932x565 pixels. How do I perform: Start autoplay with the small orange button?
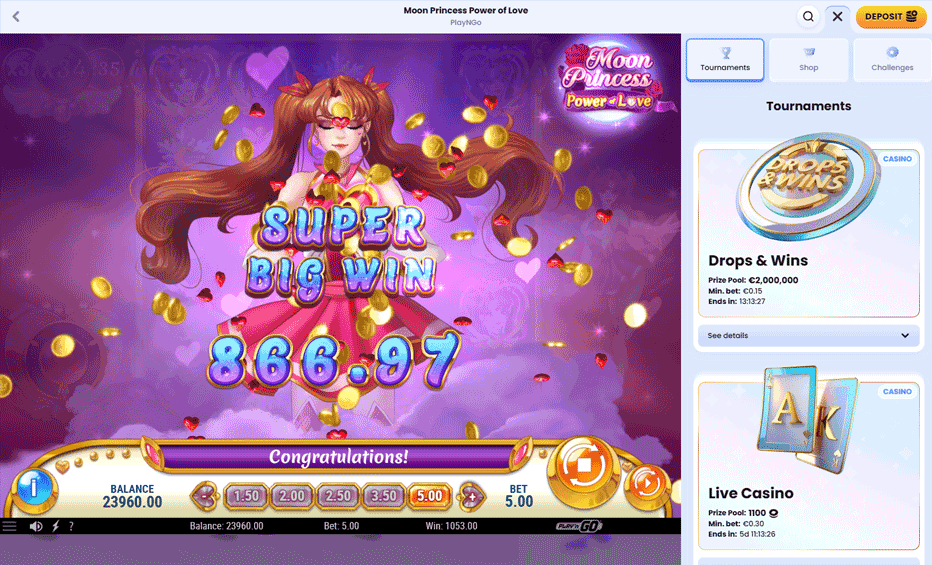click(646, 484)
